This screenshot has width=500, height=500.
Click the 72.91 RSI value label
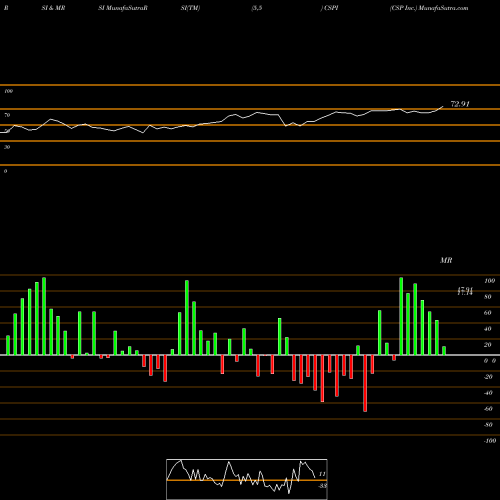[x=460, y=104]
